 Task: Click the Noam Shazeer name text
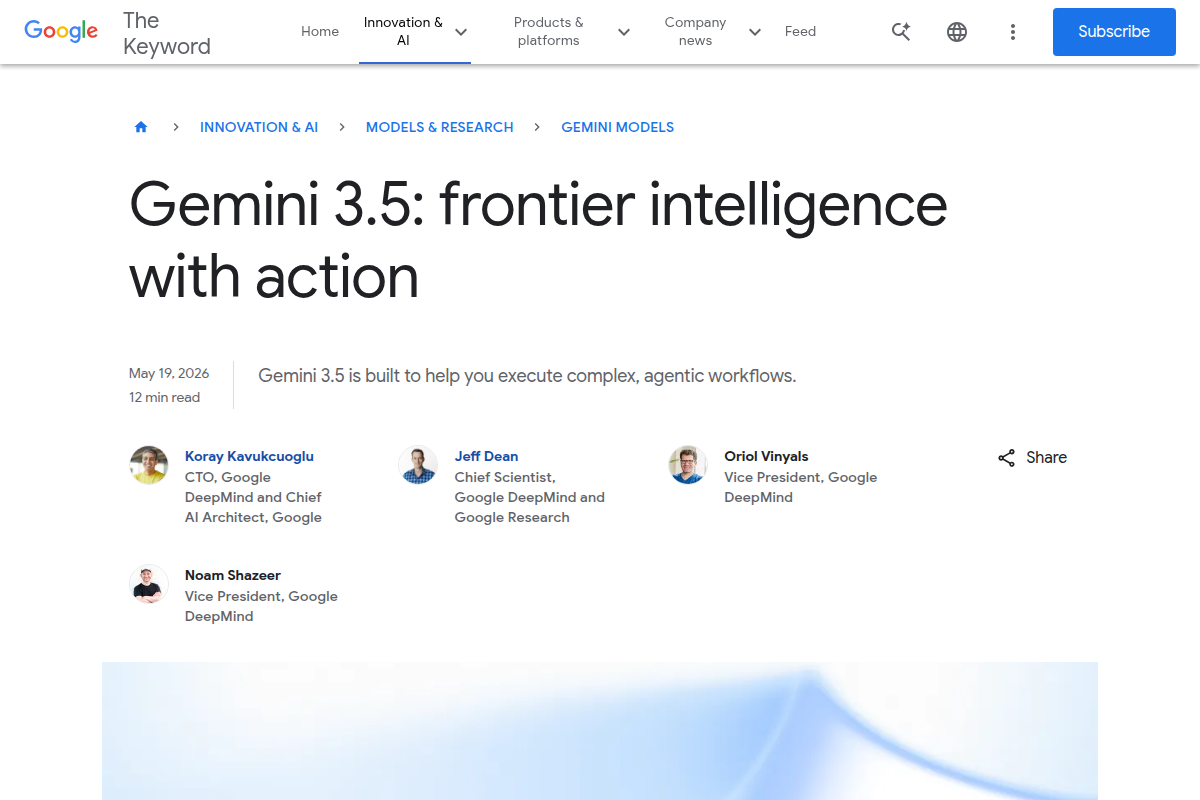pos(233,575)
